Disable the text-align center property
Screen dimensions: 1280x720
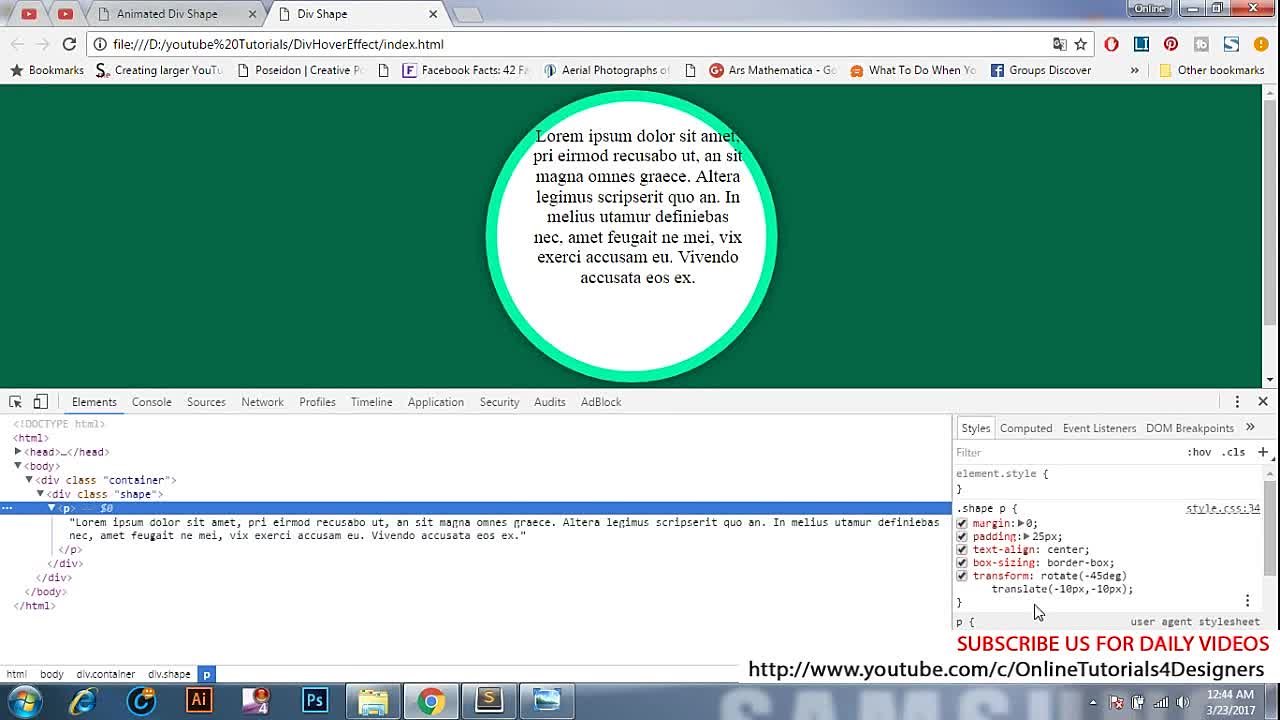[962, 549]
